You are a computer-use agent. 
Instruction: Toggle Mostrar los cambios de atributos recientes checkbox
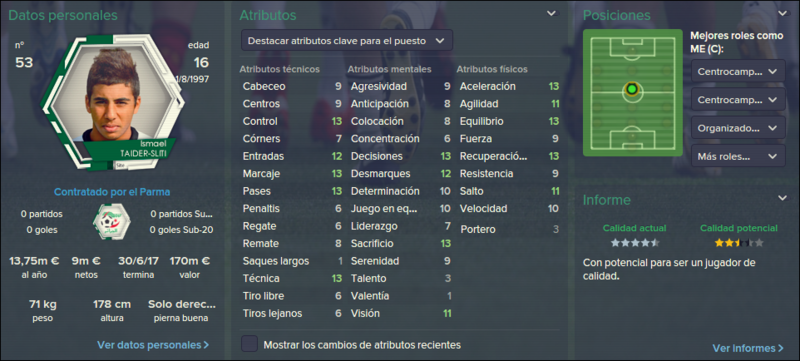249,344
